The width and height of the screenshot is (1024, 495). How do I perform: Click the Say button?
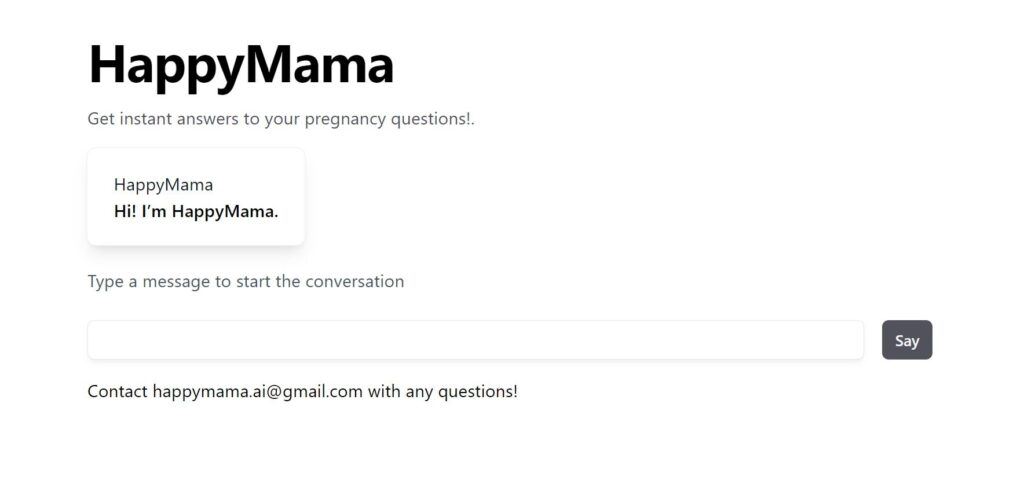[906, 340]
